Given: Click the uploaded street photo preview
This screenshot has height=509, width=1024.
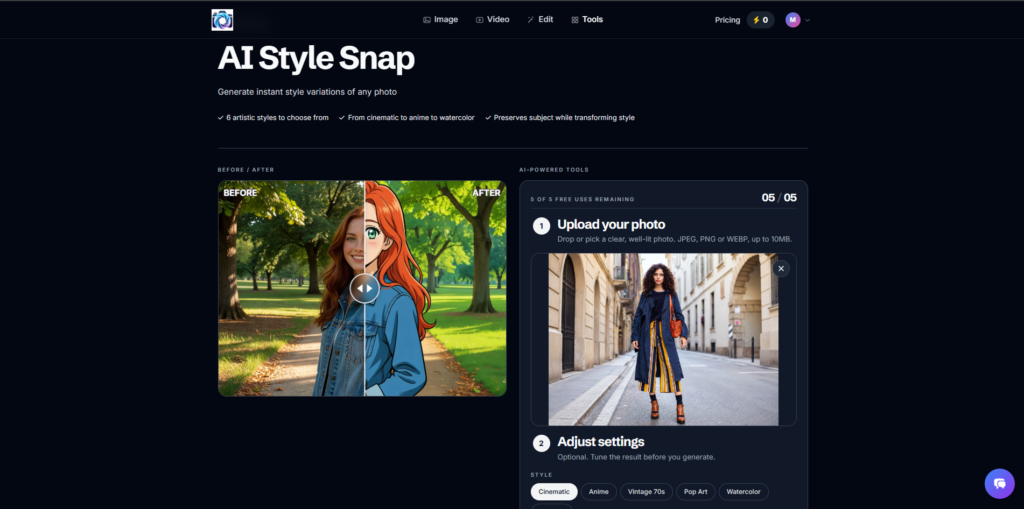Looking at the screenshot, I should (x=663, y=339).
